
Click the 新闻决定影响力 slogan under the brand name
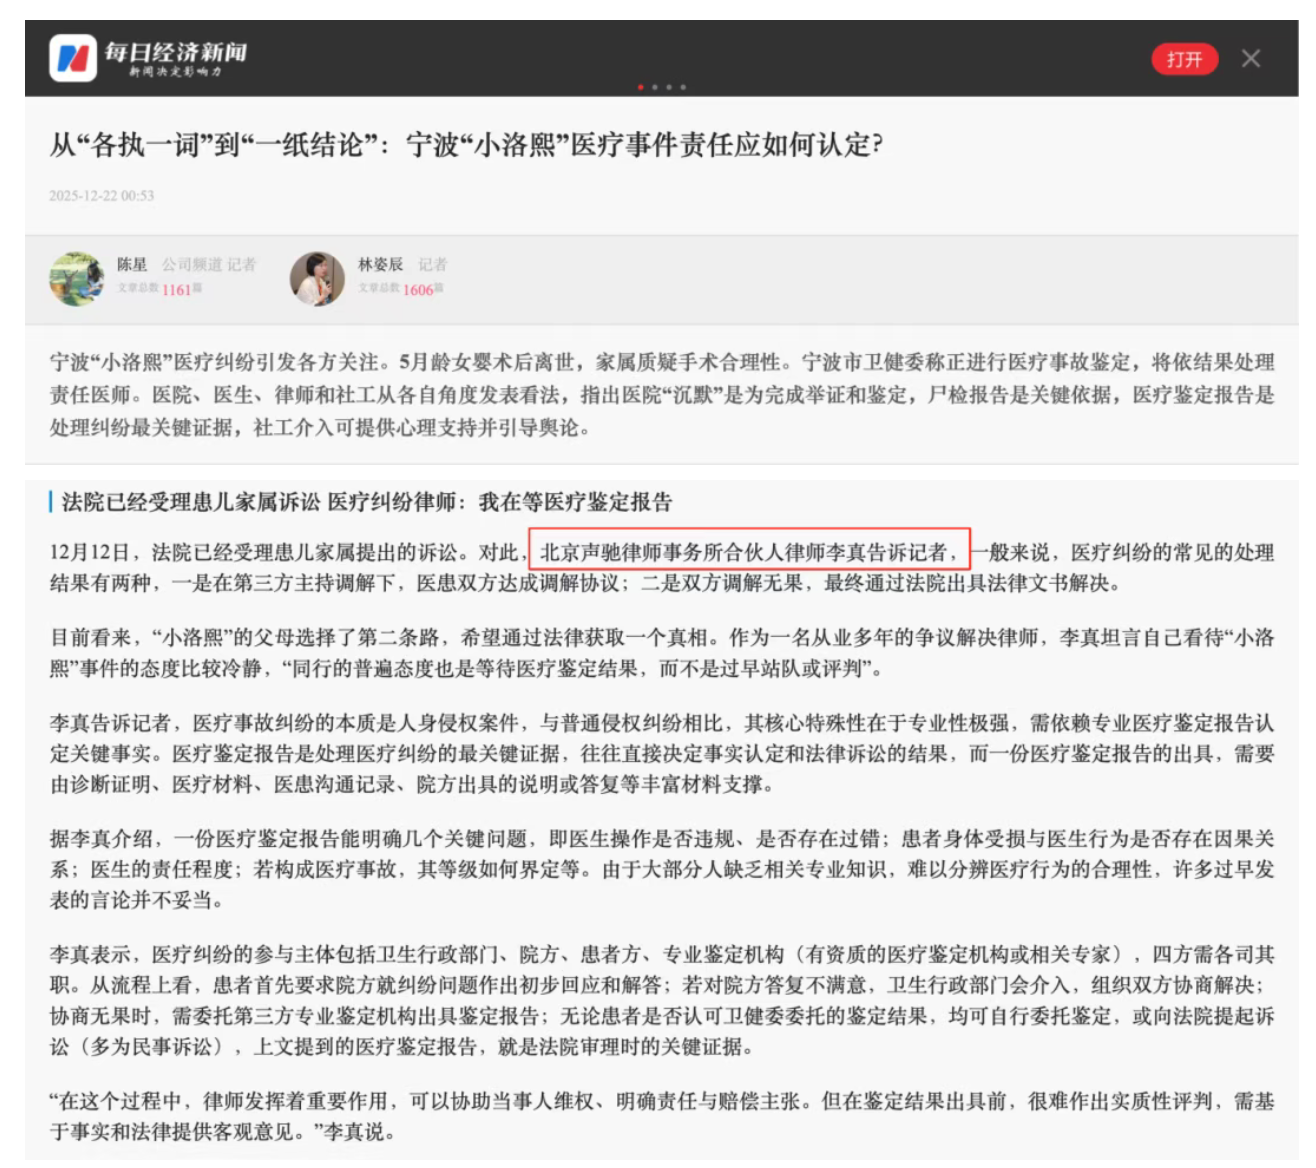tap(175, 72)
